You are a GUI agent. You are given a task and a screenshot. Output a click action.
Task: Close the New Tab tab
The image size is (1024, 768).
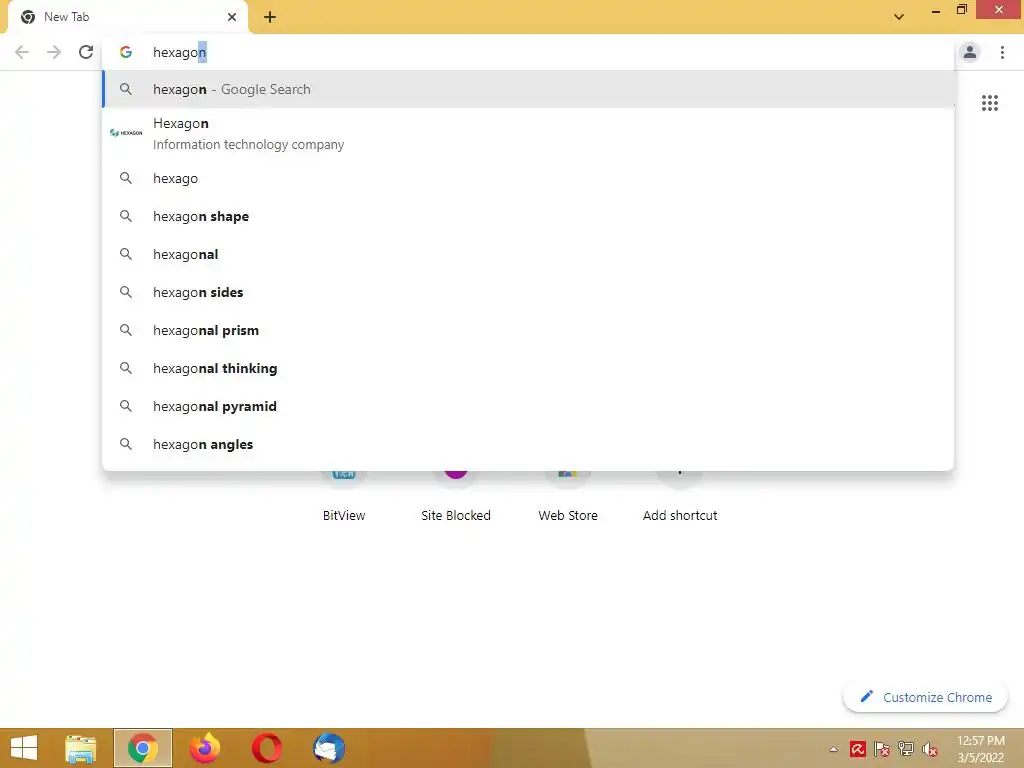click(232, 17)
